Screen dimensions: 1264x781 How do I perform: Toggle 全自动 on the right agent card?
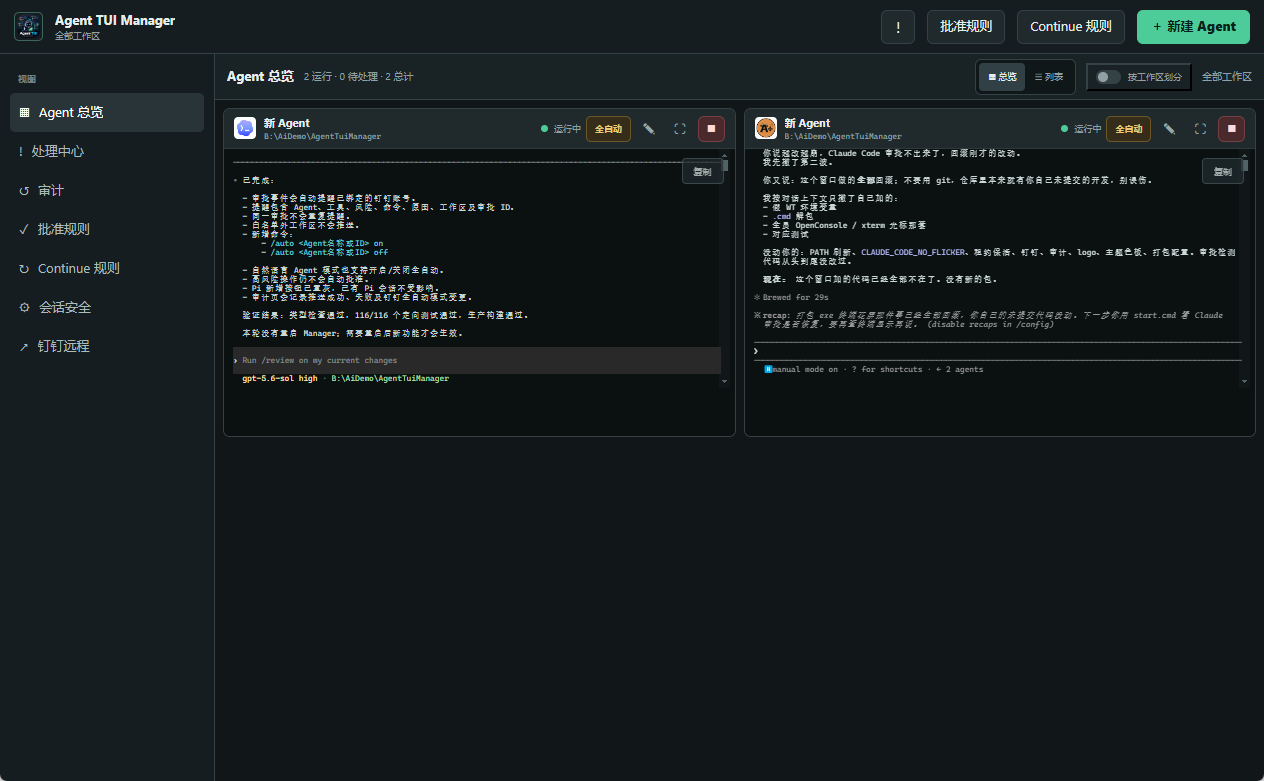coord(1128,128)
